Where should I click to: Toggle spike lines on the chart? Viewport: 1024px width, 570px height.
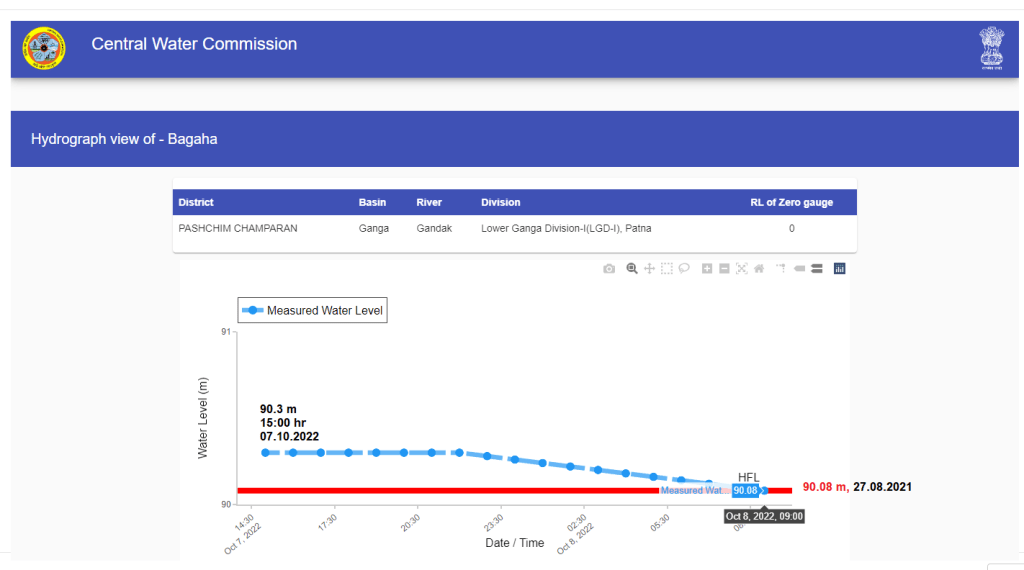[x=782, y=268]
